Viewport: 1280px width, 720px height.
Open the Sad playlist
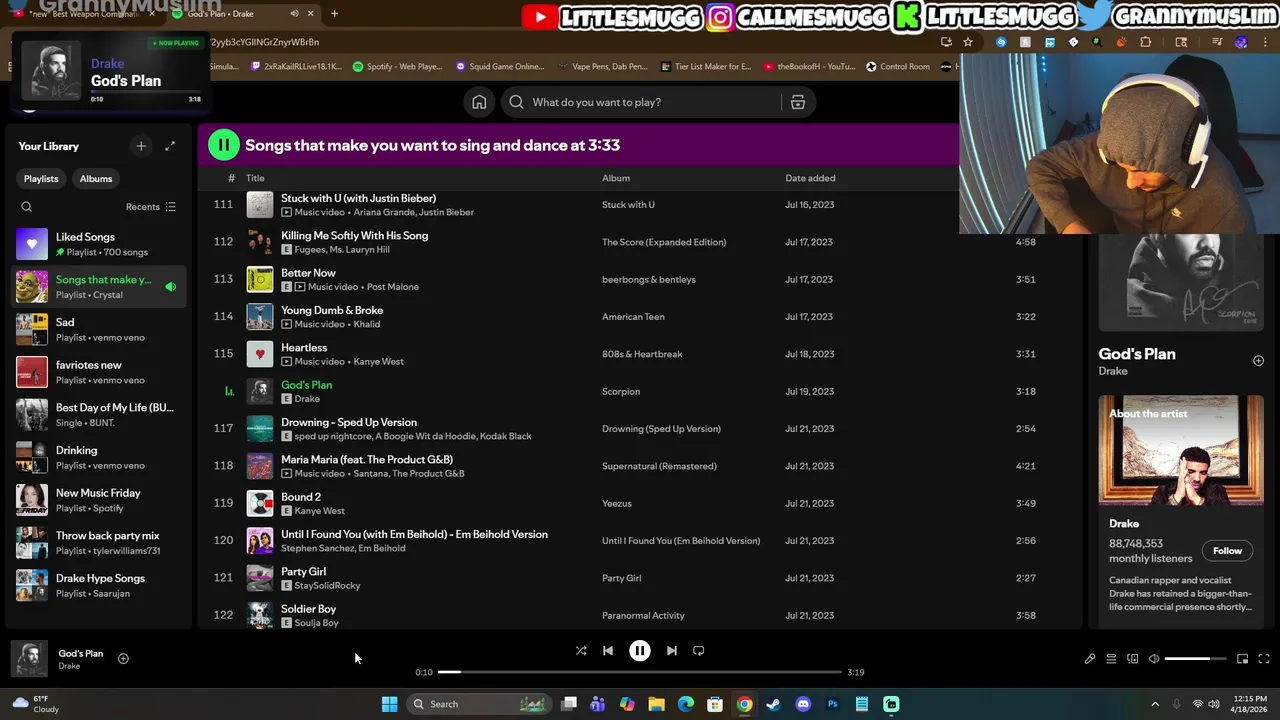coord(98,329)
